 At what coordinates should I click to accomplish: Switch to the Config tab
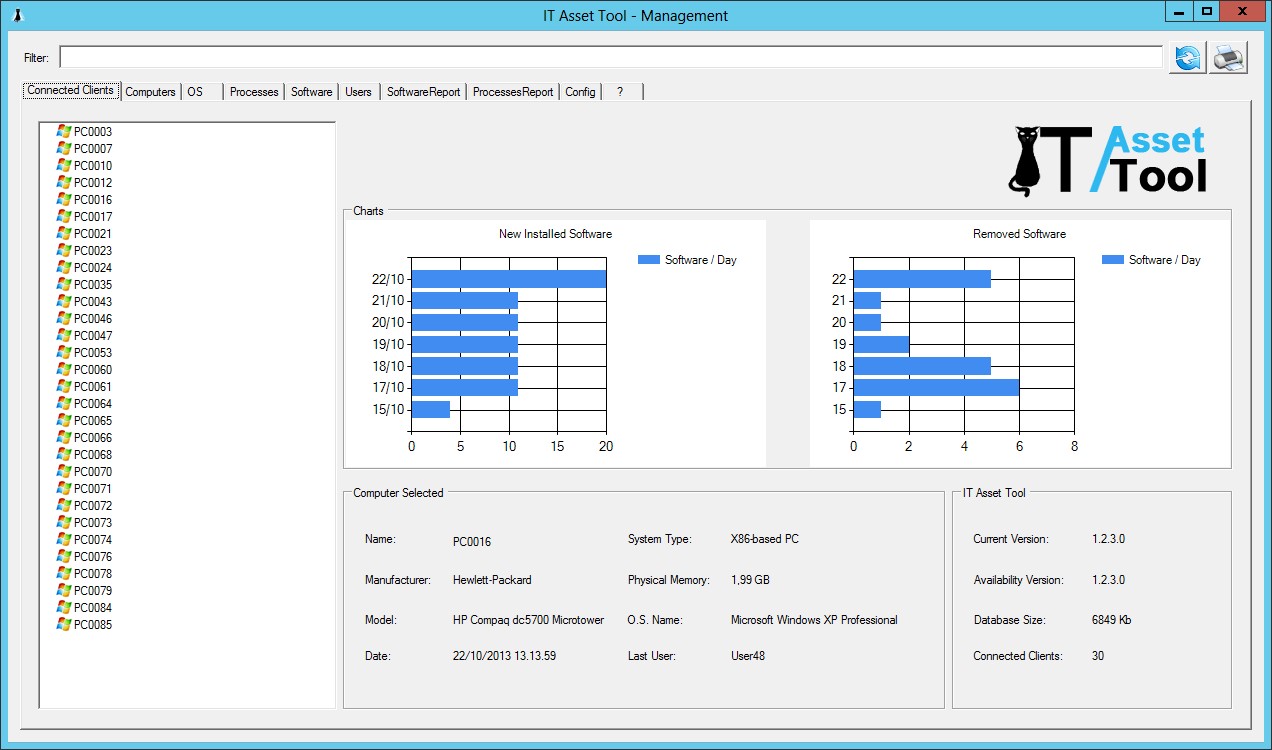click(x=580, y=91)
